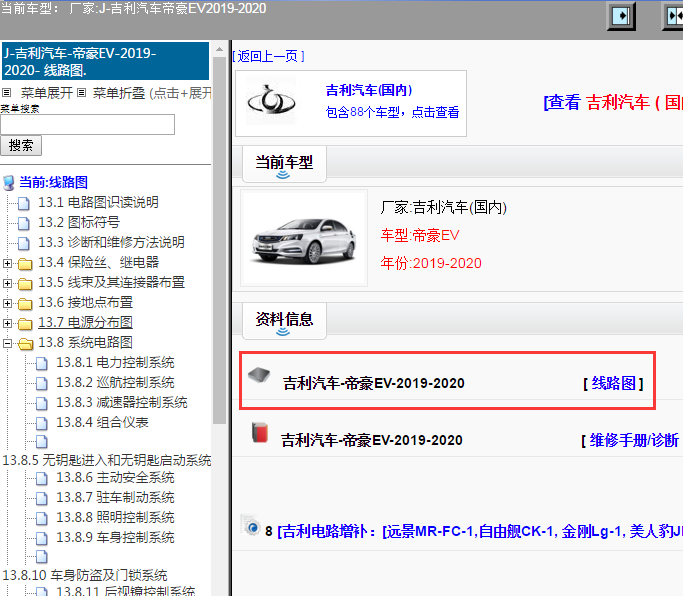The image size is (683, 596).
Task: Select the 当前车型 tab
Action: click(x=284, y=164)
